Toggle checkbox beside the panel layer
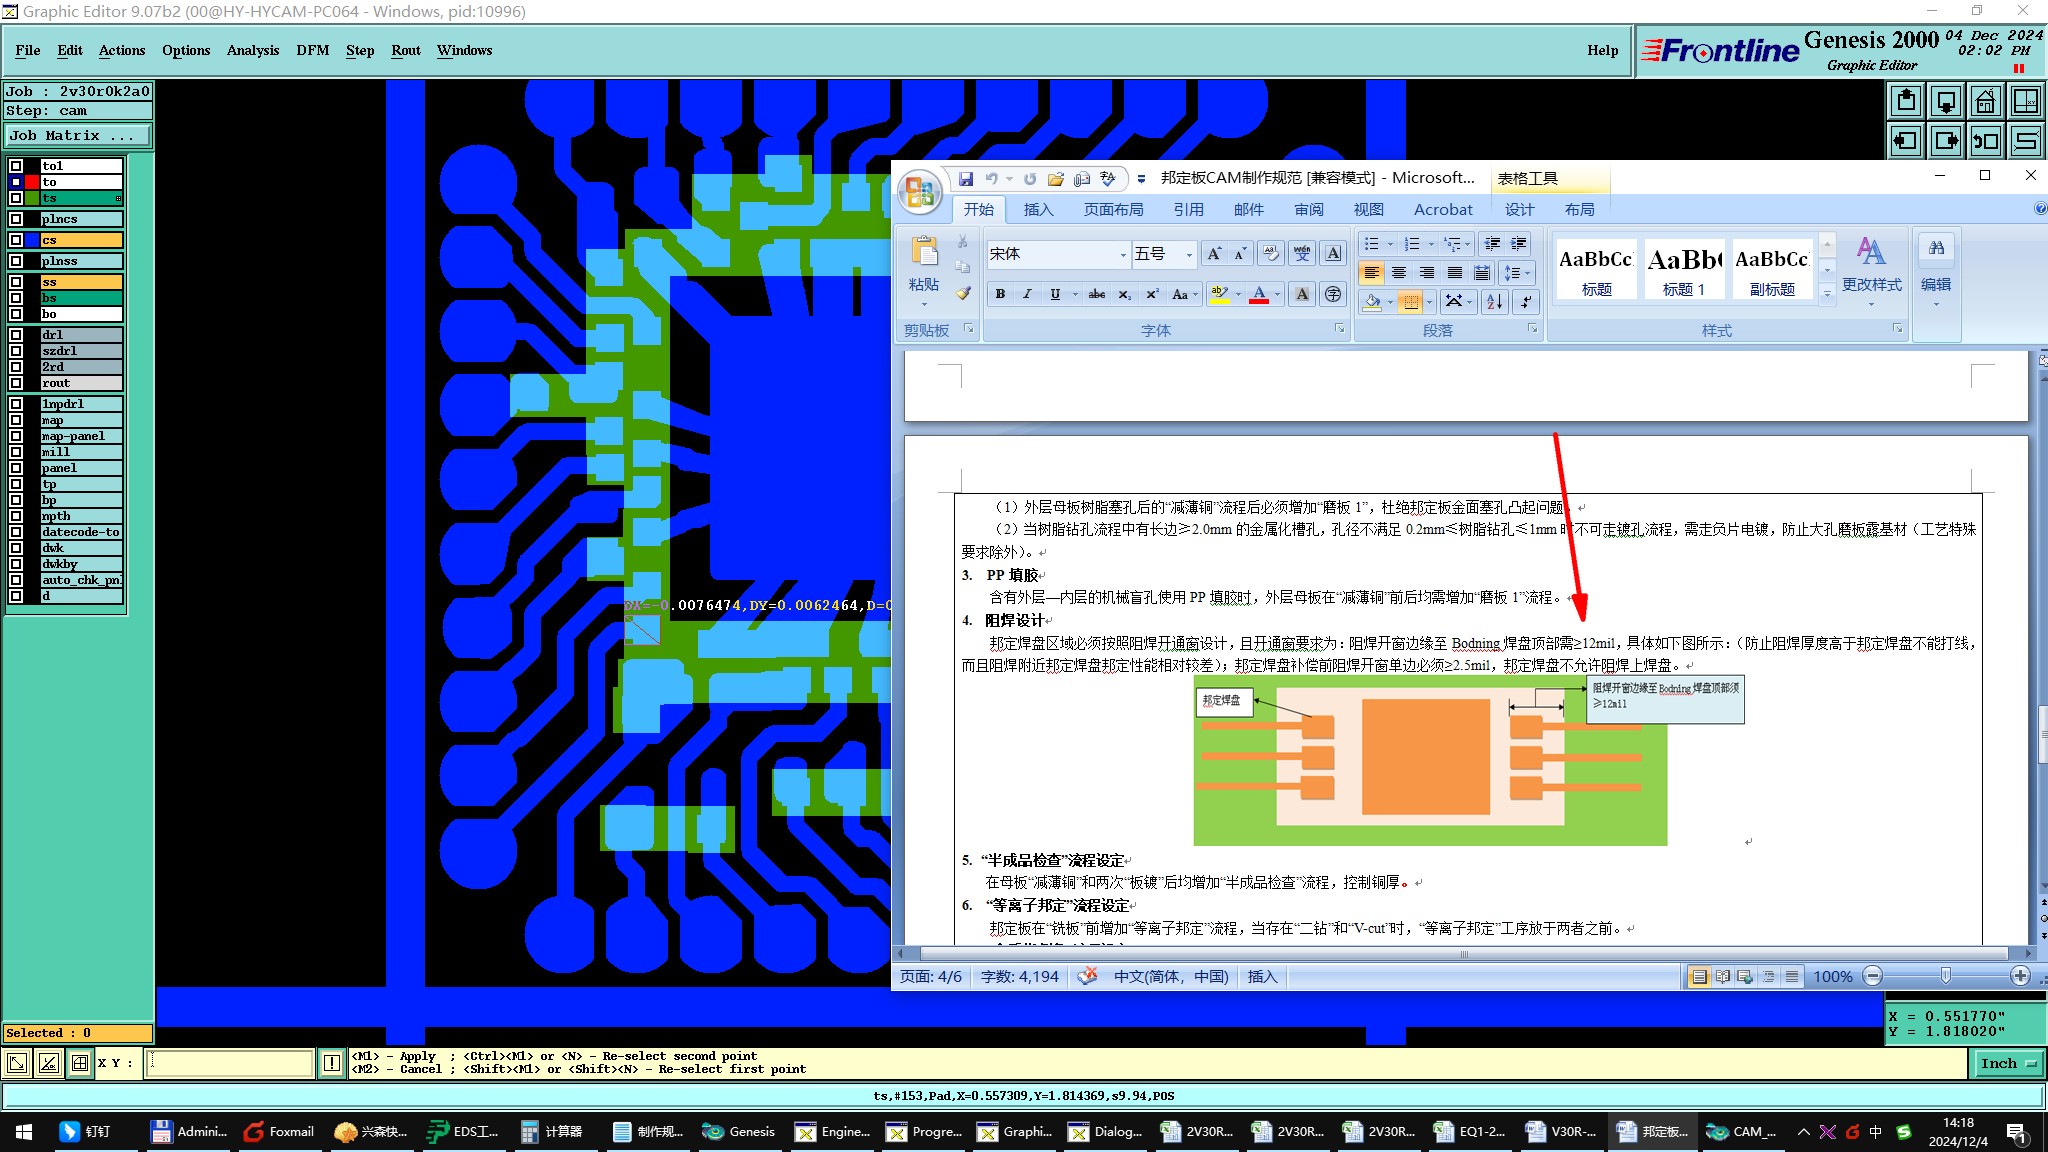This screenshot has width=2048, height=1152. tap(16, 468)
